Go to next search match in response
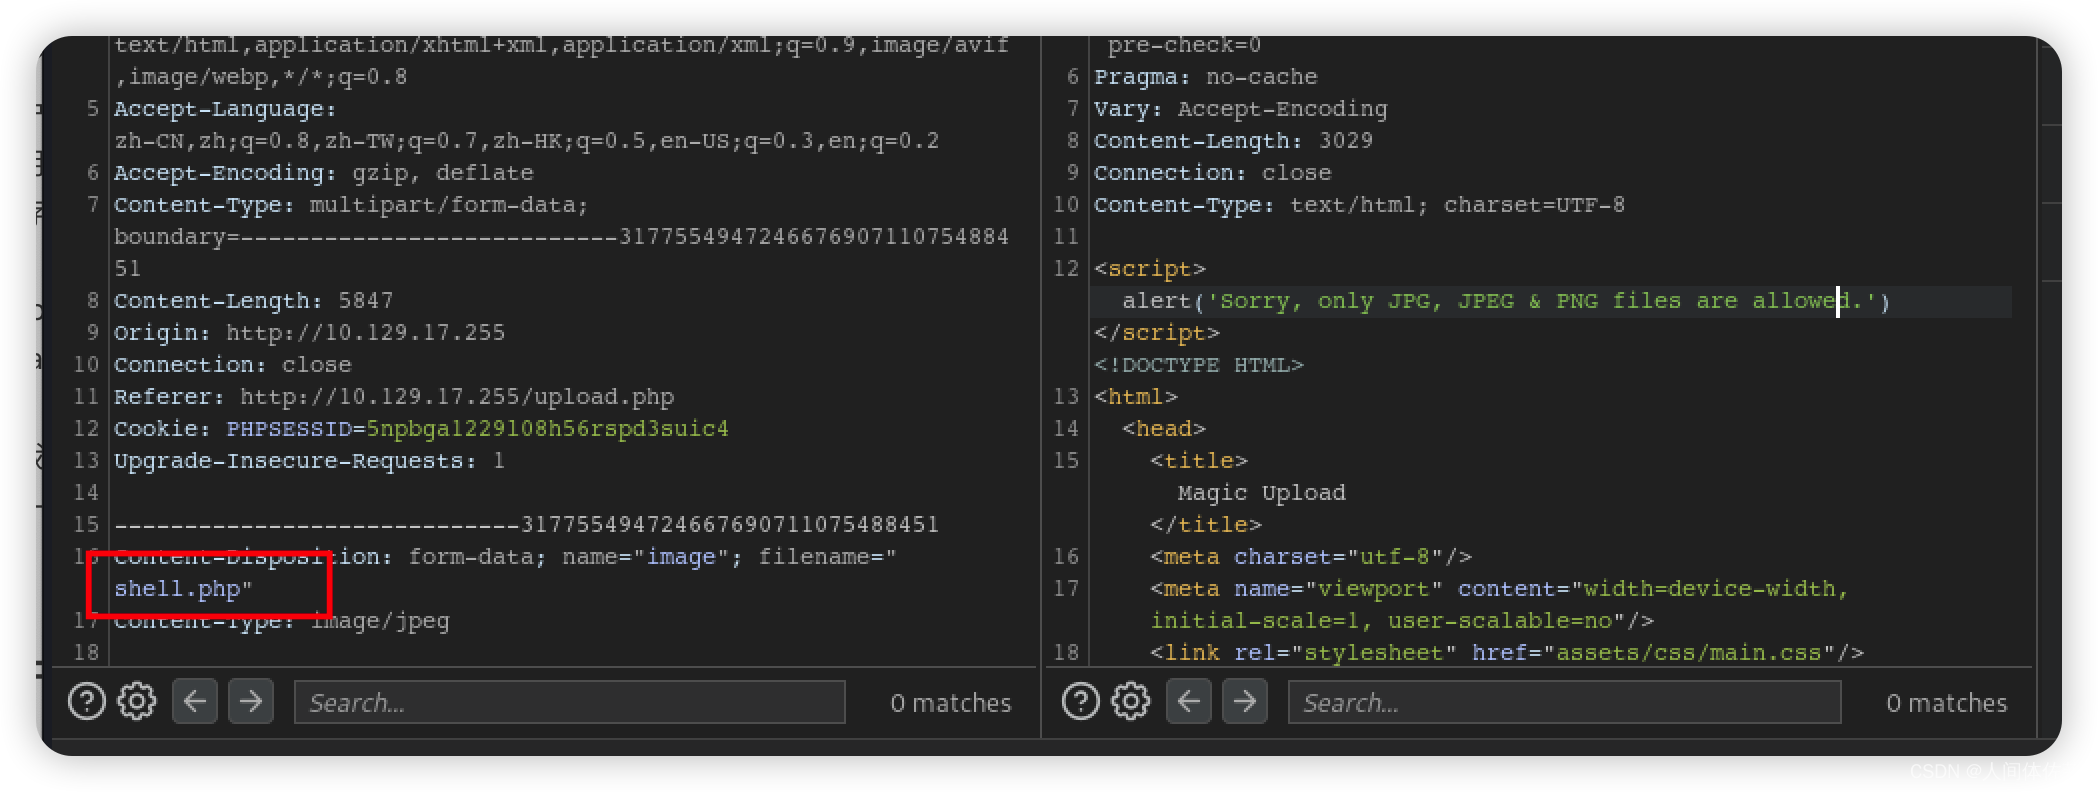This screenshot has height=792, width=2098. [1245, 702]
